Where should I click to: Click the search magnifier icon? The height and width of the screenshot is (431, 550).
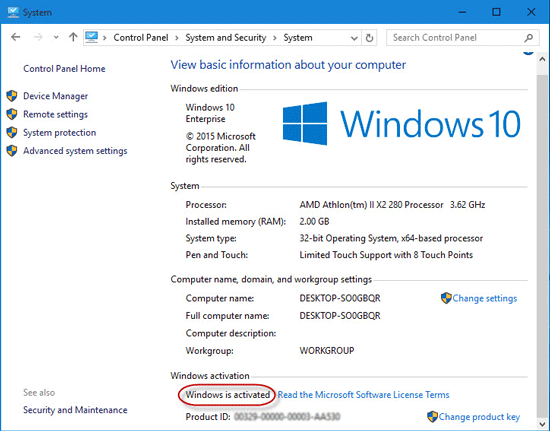529,38
